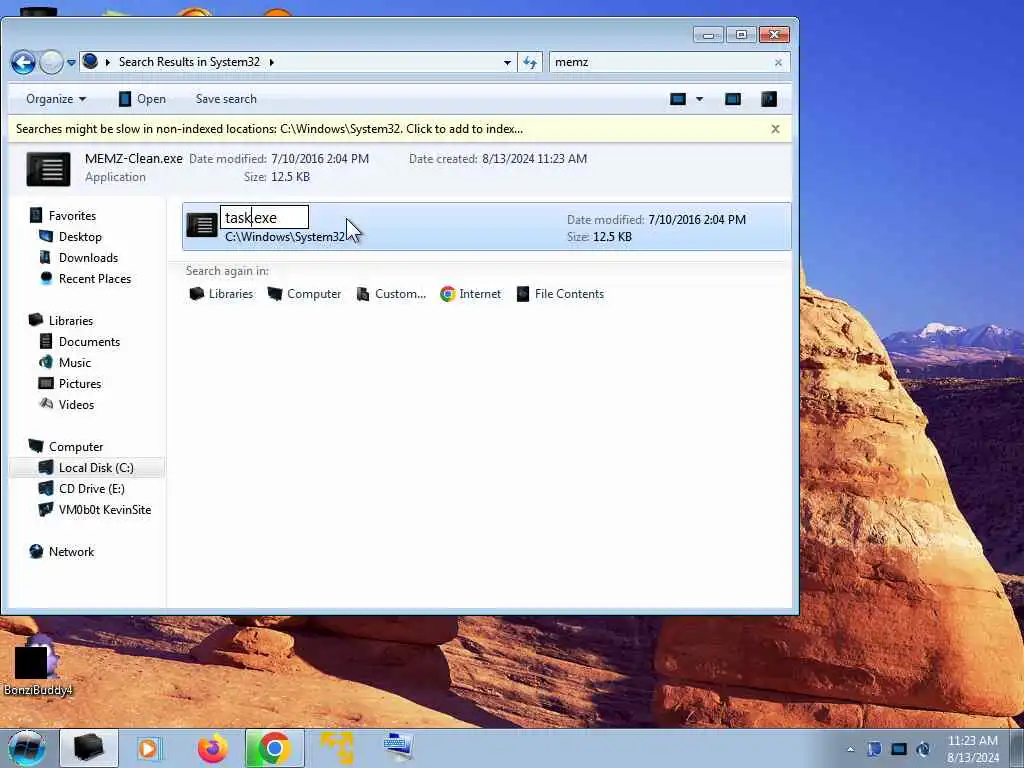Click the volume tray icon

tap(923, 749)
